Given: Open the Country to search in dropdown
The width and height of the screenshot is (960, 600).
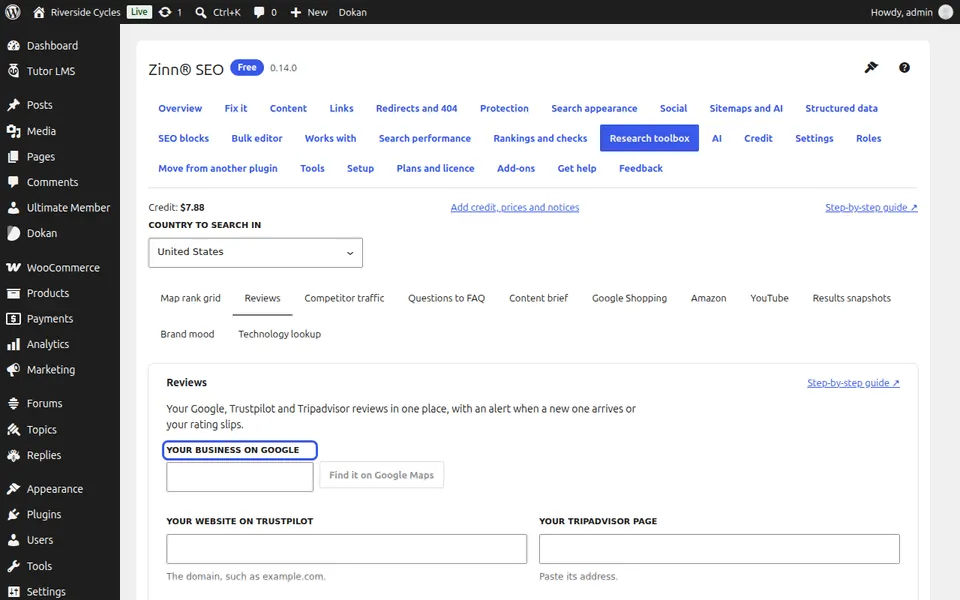Looking at the screenshot, I should [255, 252].
